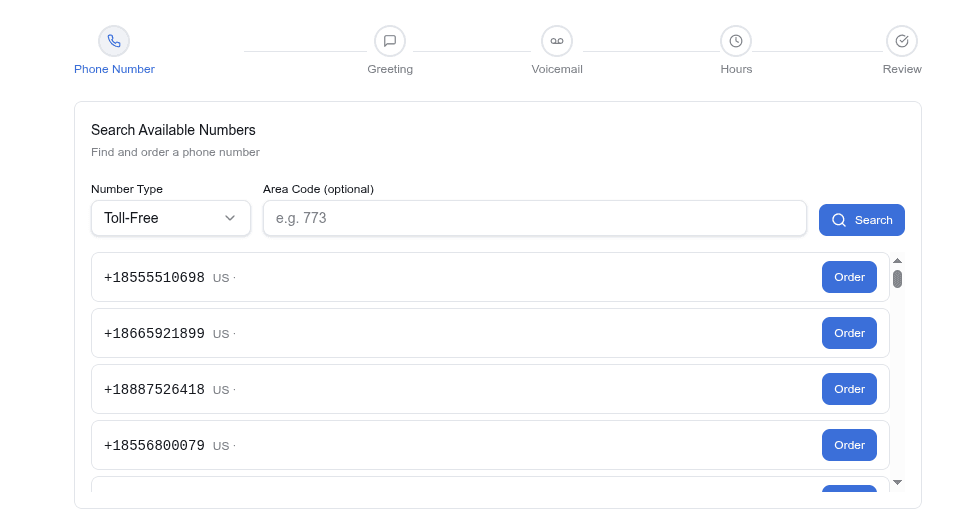The width and height of the screenshot is (969, 531).
Task: Click the scrollbar up arrow
Action: pyautogui.click(x=897, y=261)
